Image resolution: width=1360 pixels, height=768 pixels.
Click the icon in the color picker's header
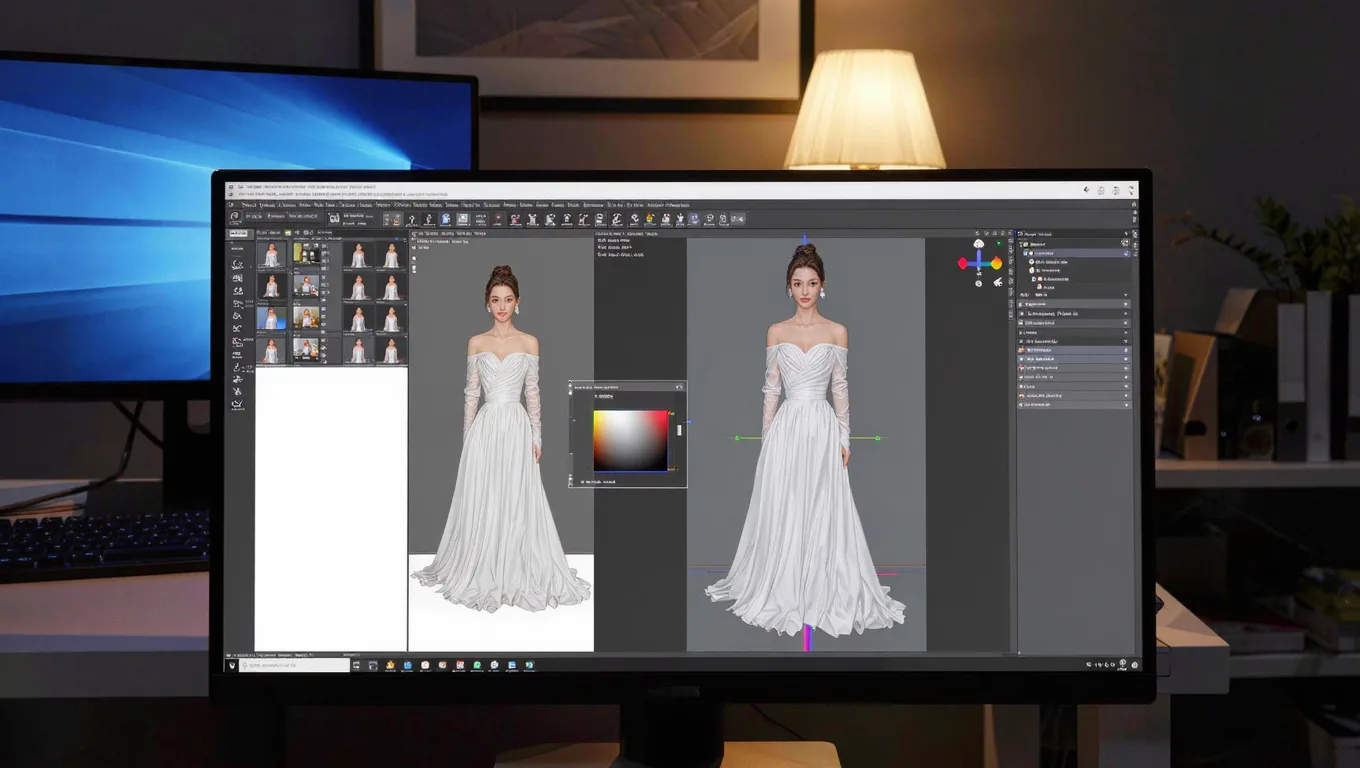tap(679, 385)
